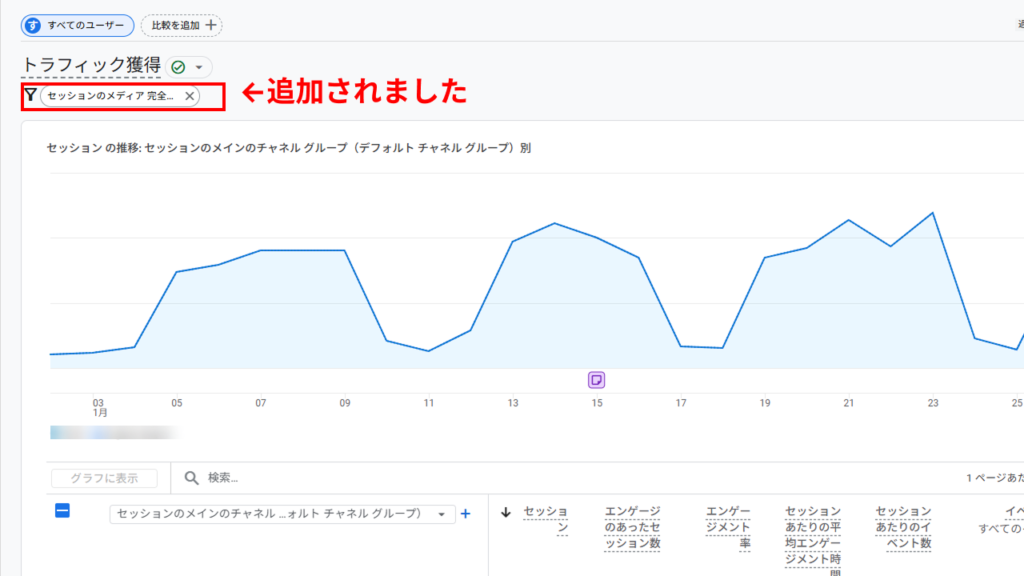Image resolution: width=1024 pixels, height=576 pixels.
Task: Click the plus icon to add secondary dimension
Action: click(464, 514)
